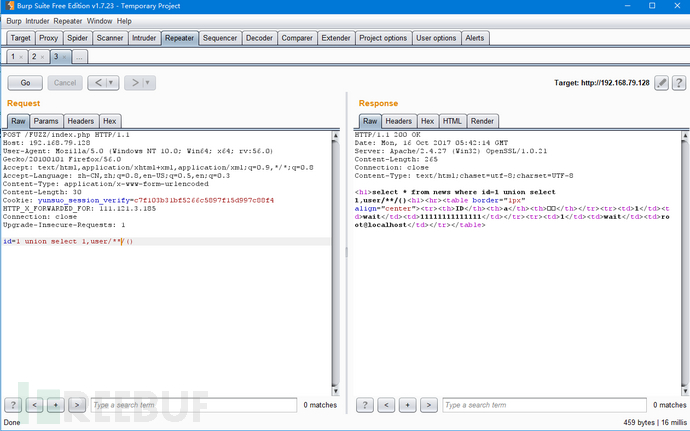Send request with the Go button
This screenshot has height=431, width=690.
tap(25, 83)
